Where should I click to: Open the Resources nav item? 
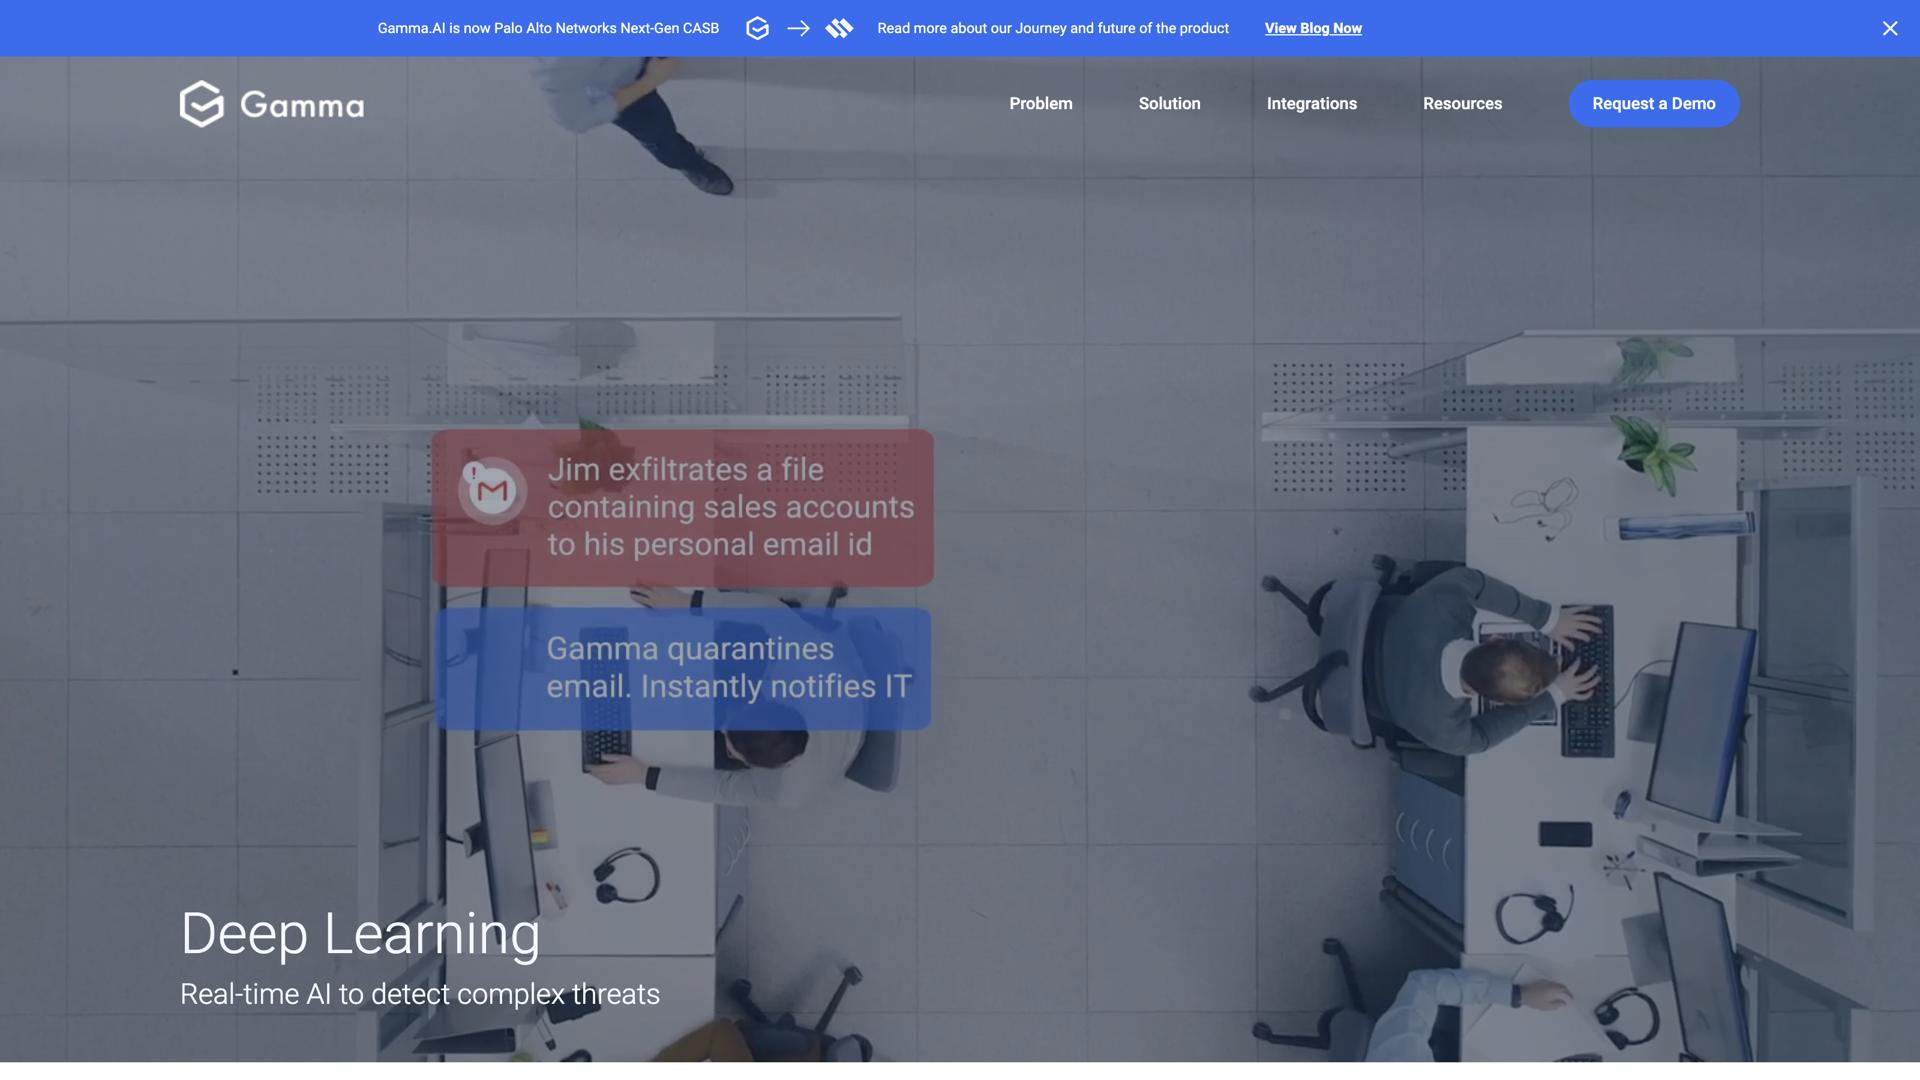(1462, 104)
